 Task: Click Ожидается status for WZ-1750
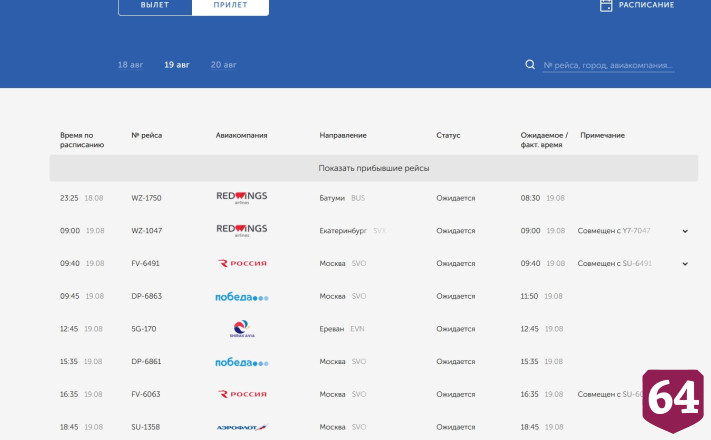tap(456, 198)
